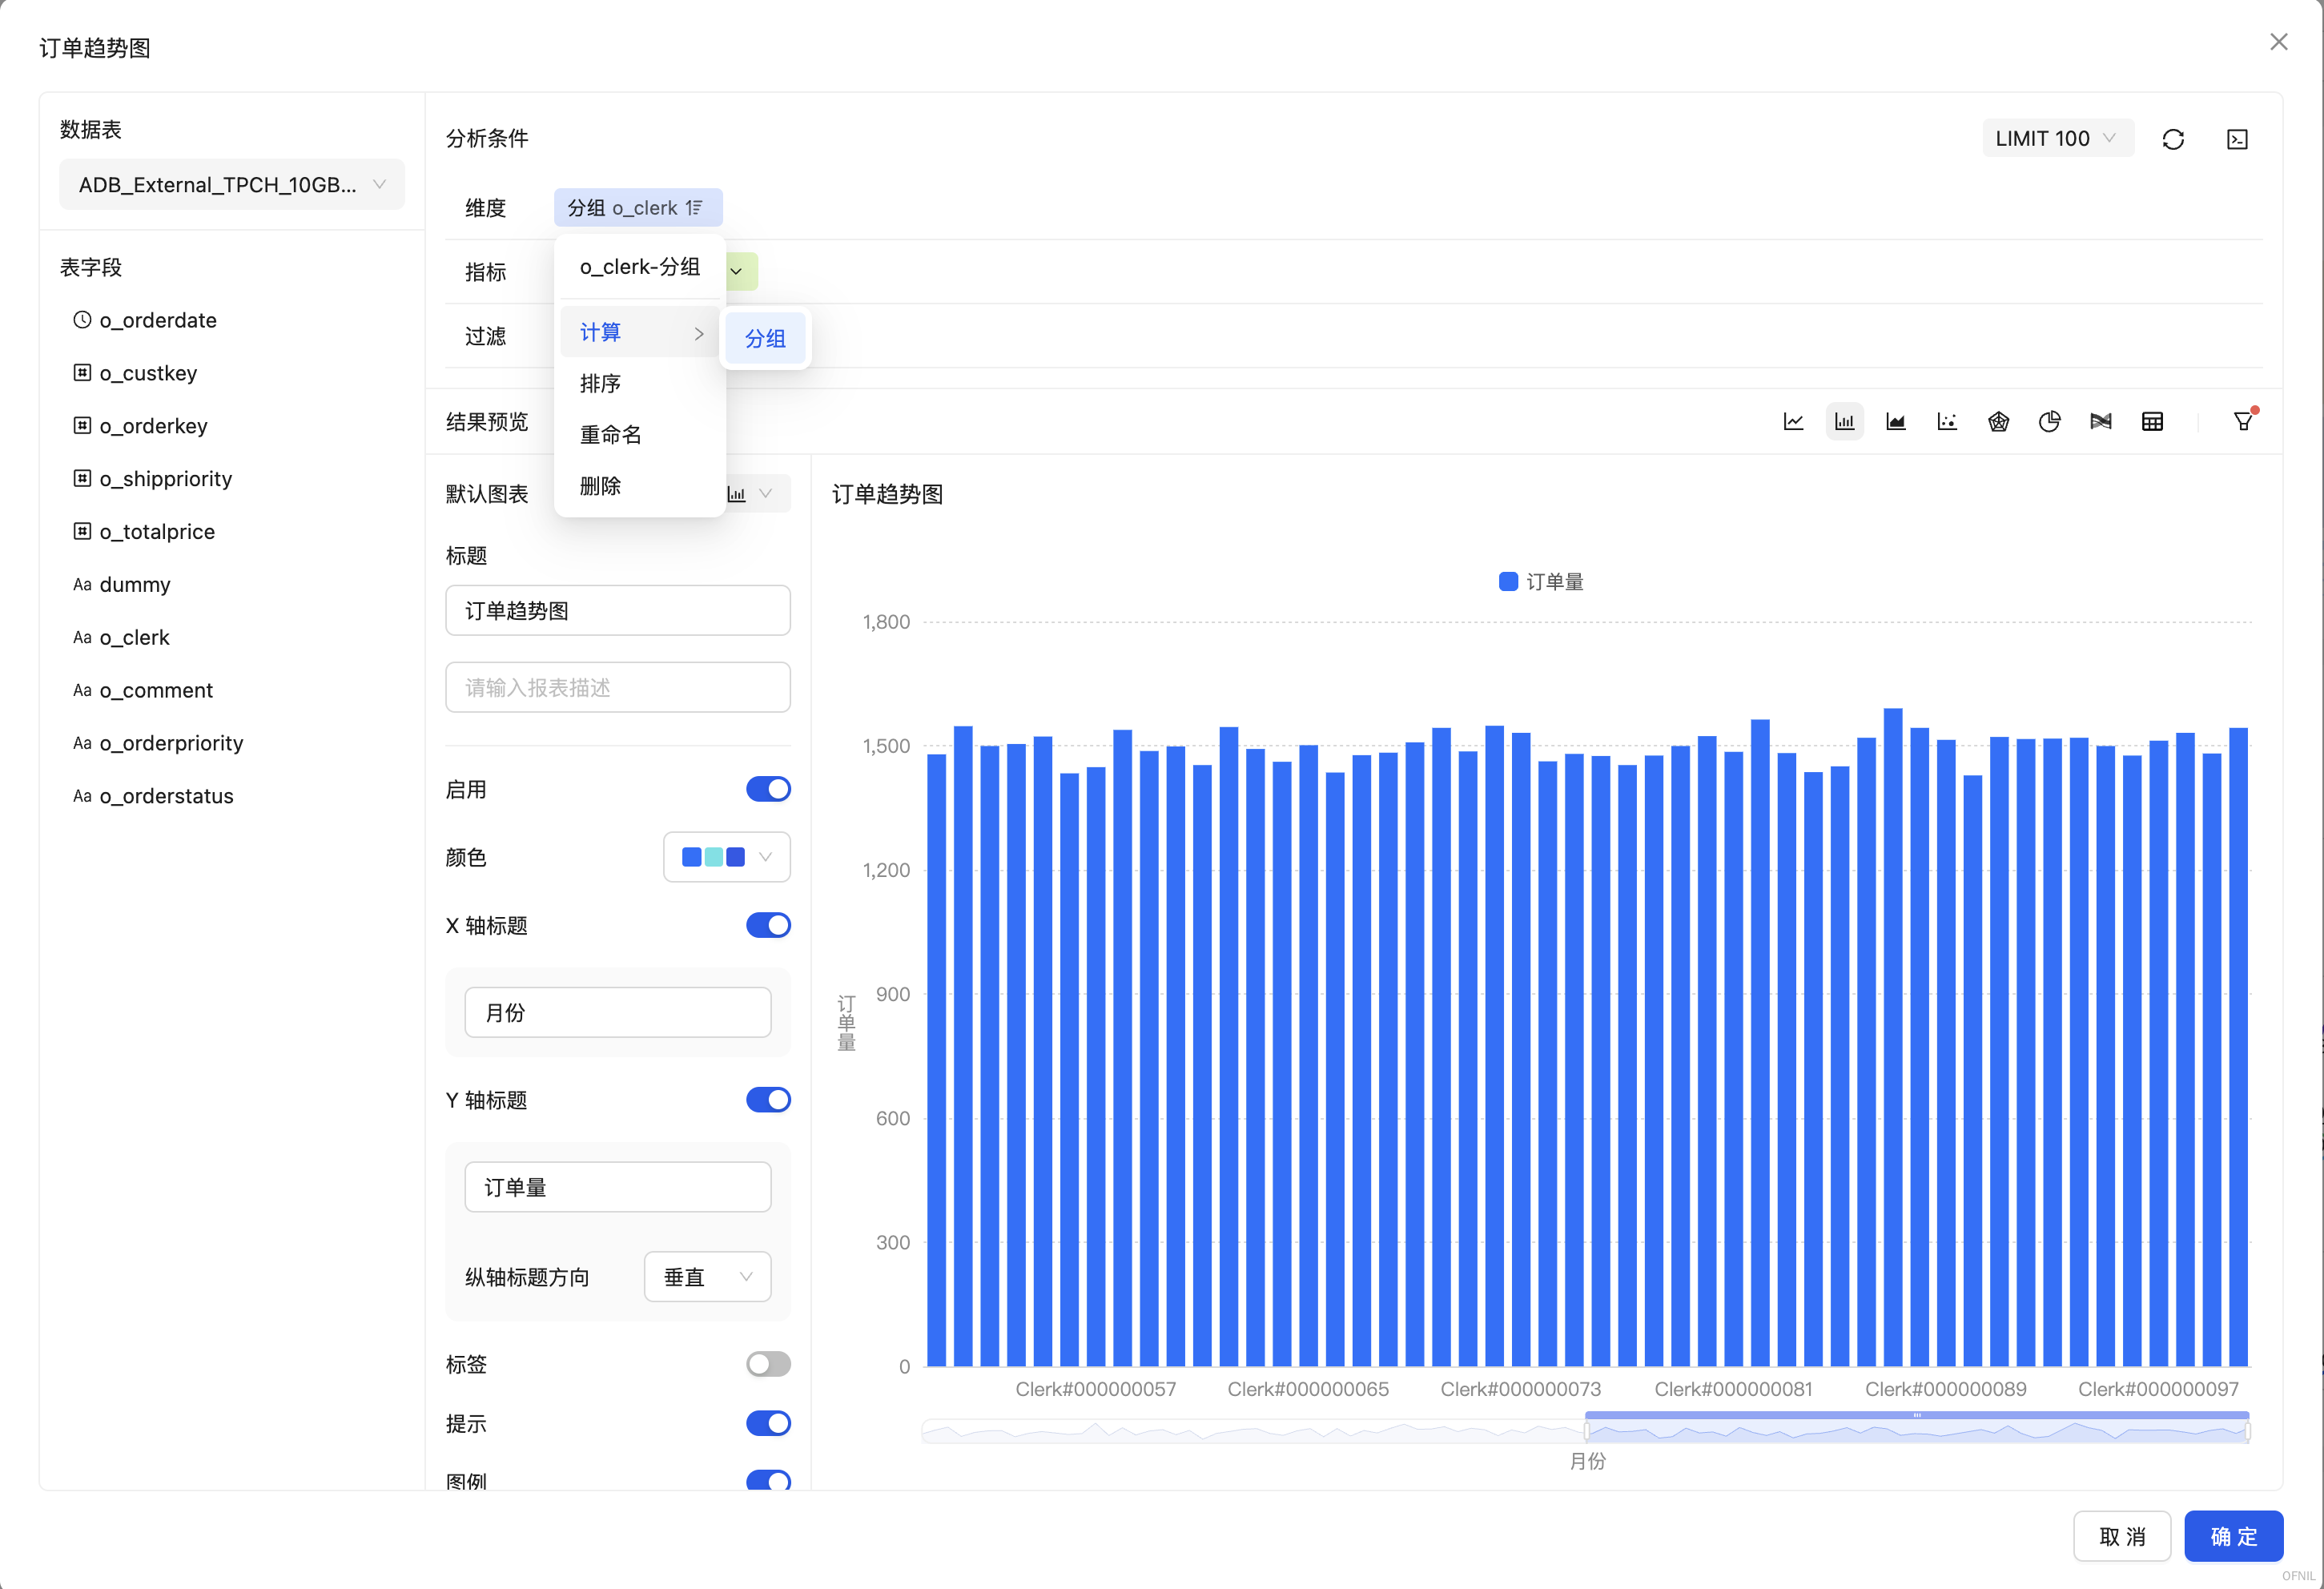Viewport: 2324px width, 1589px height.
Task: Click the o_clerk-分组 menu header
Action: click(640, 267)
